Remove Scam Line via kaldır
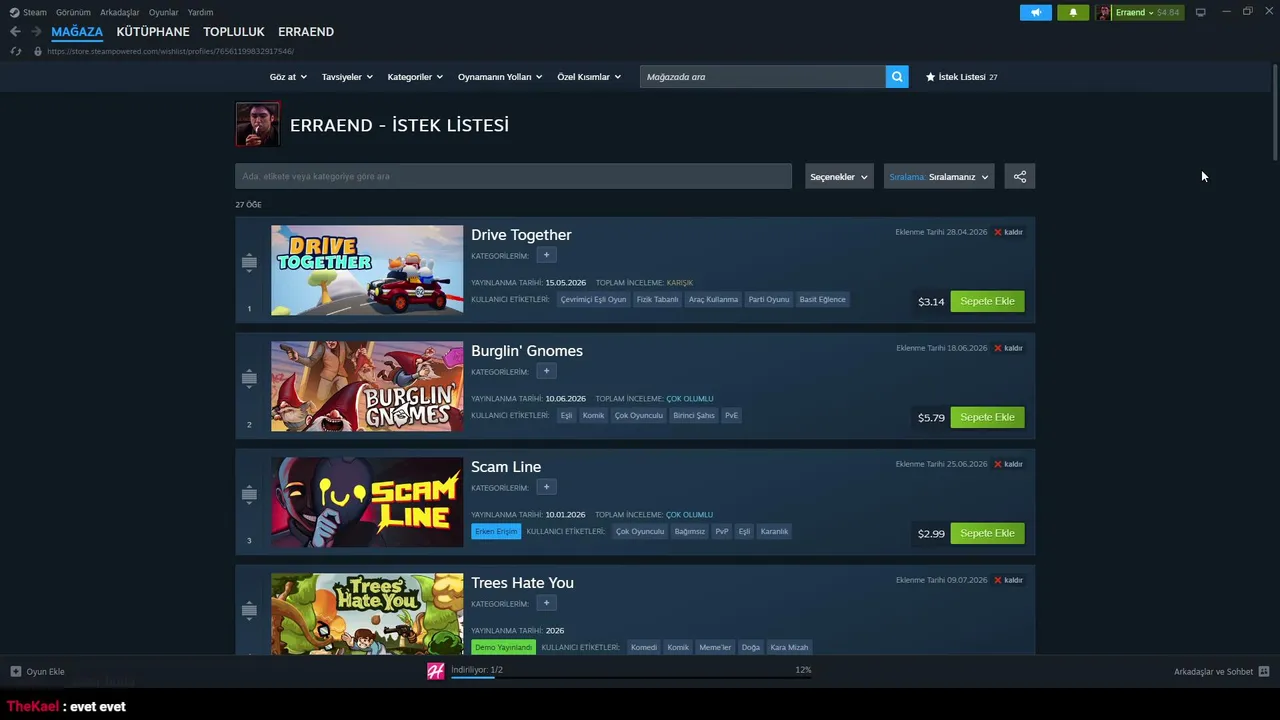 [1008, 464]
